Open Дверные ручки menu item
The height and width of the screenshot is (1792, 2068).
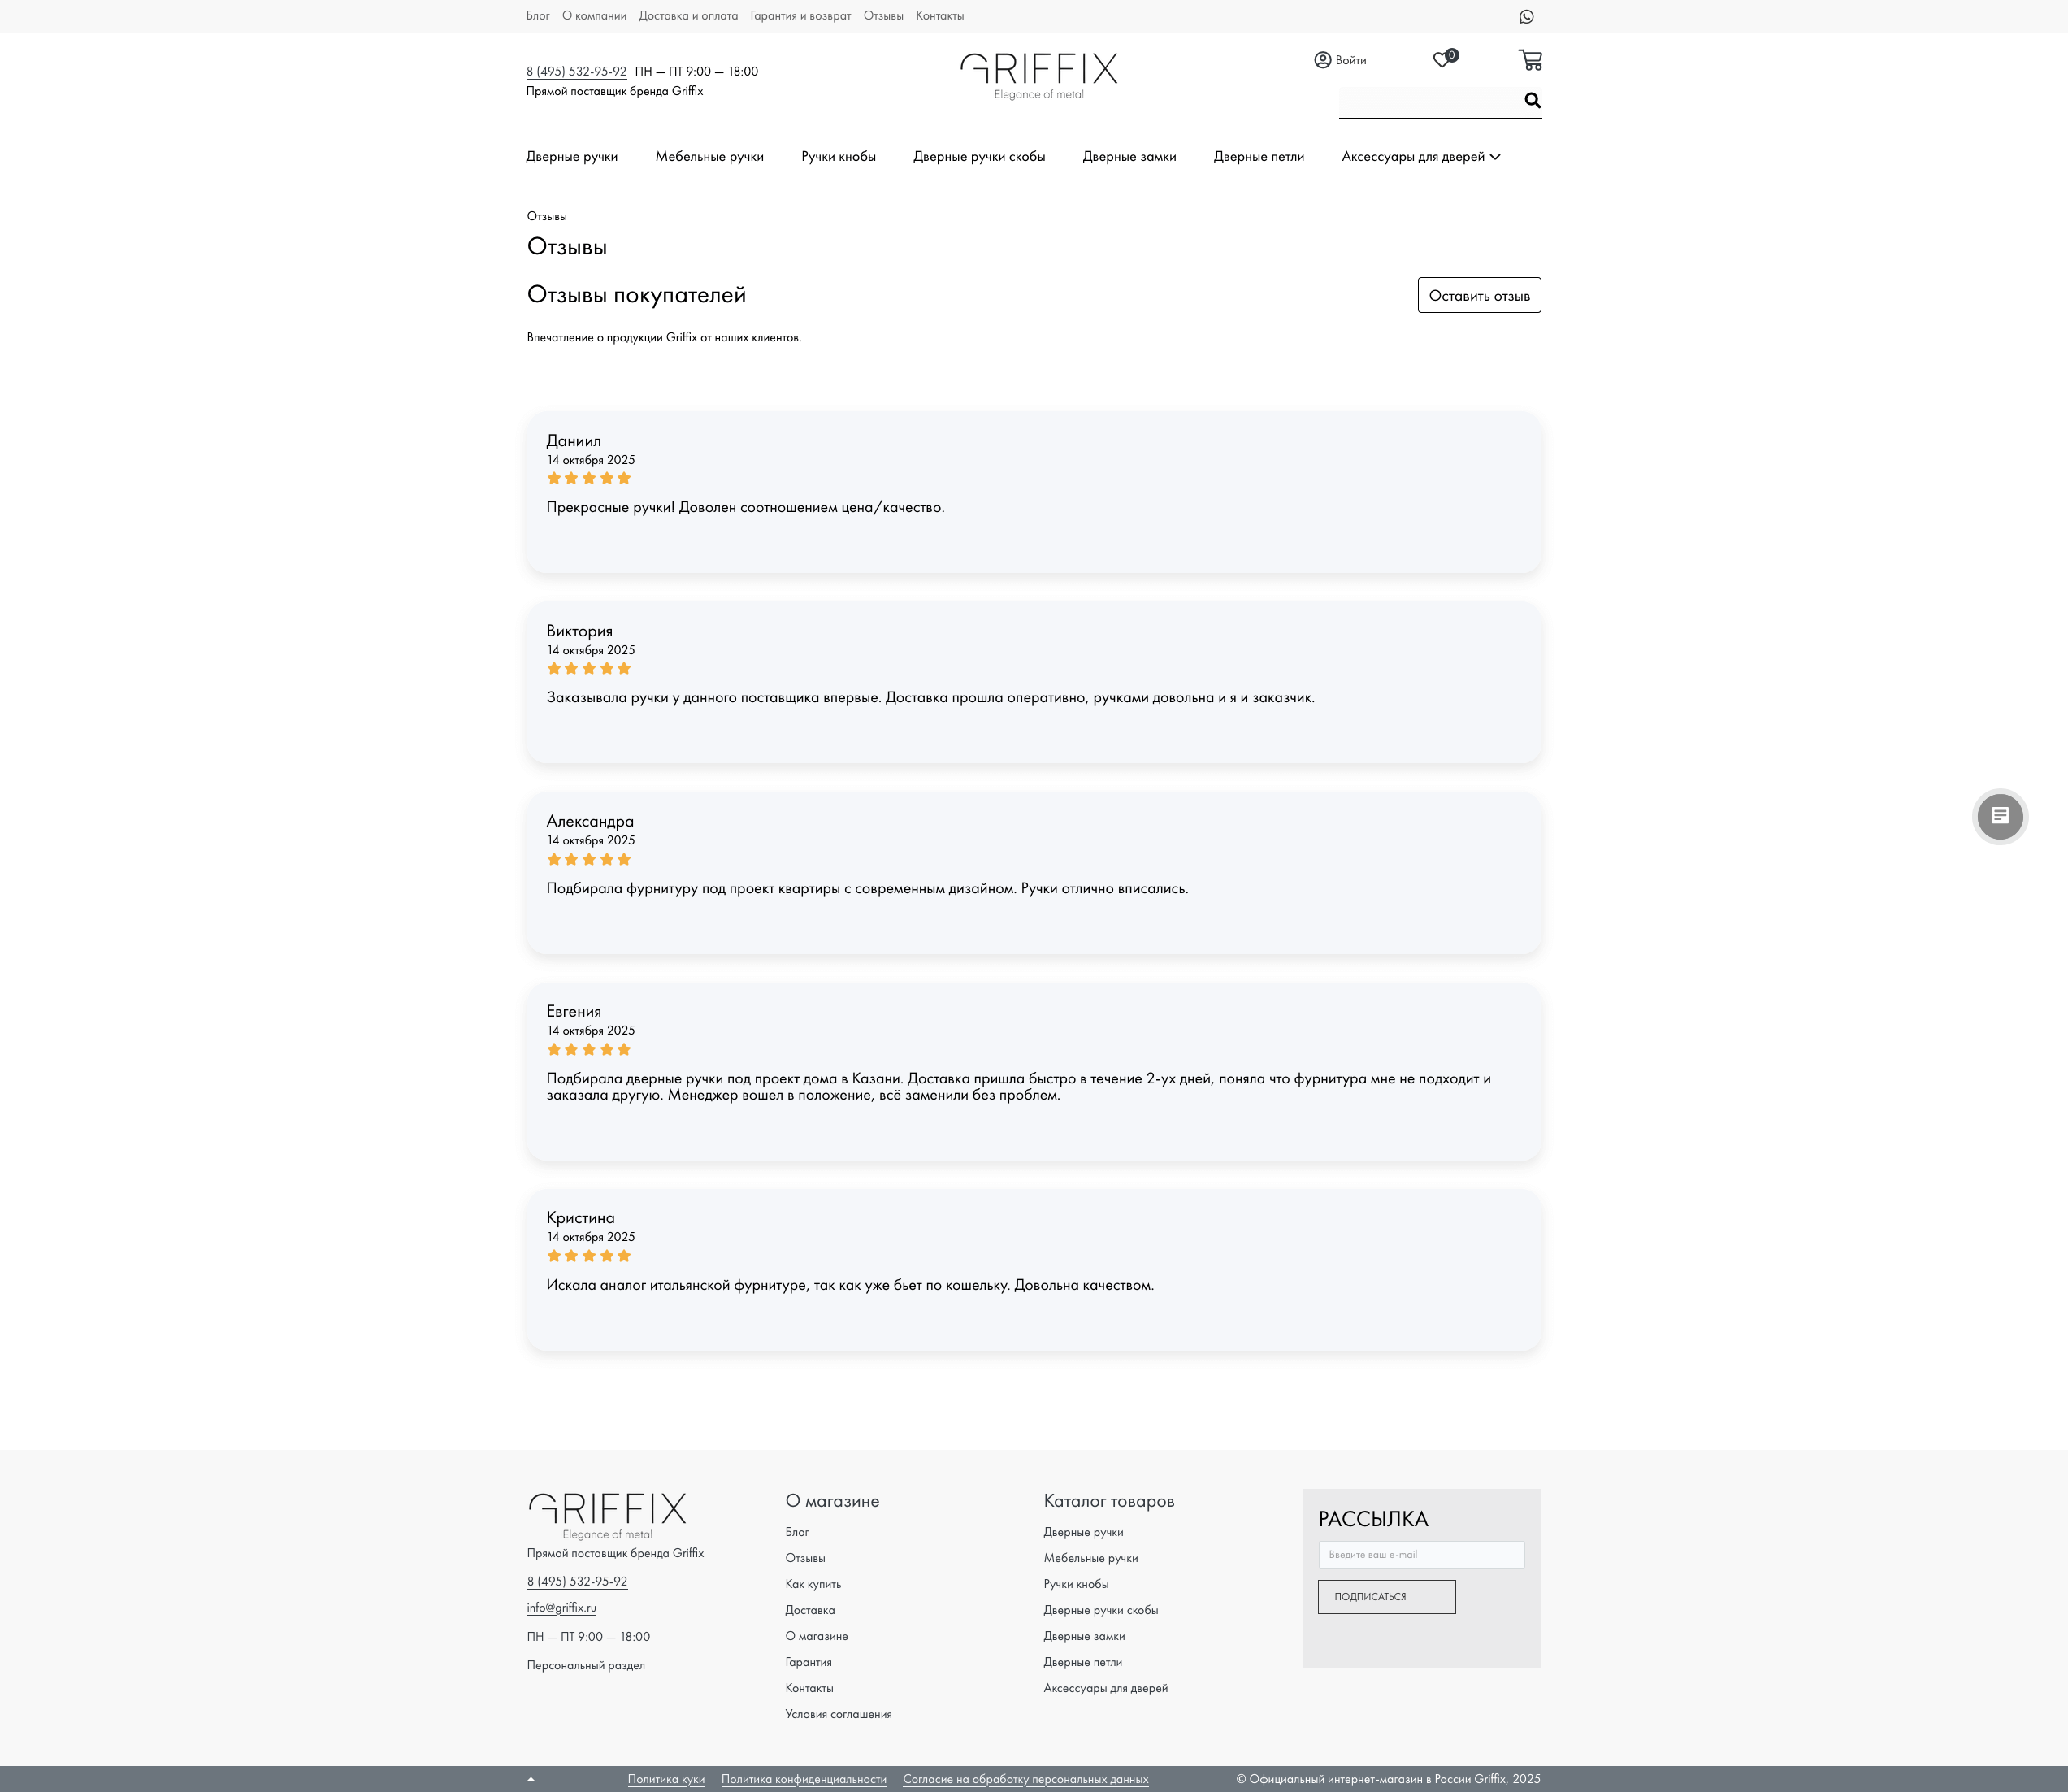pos(572,157)
